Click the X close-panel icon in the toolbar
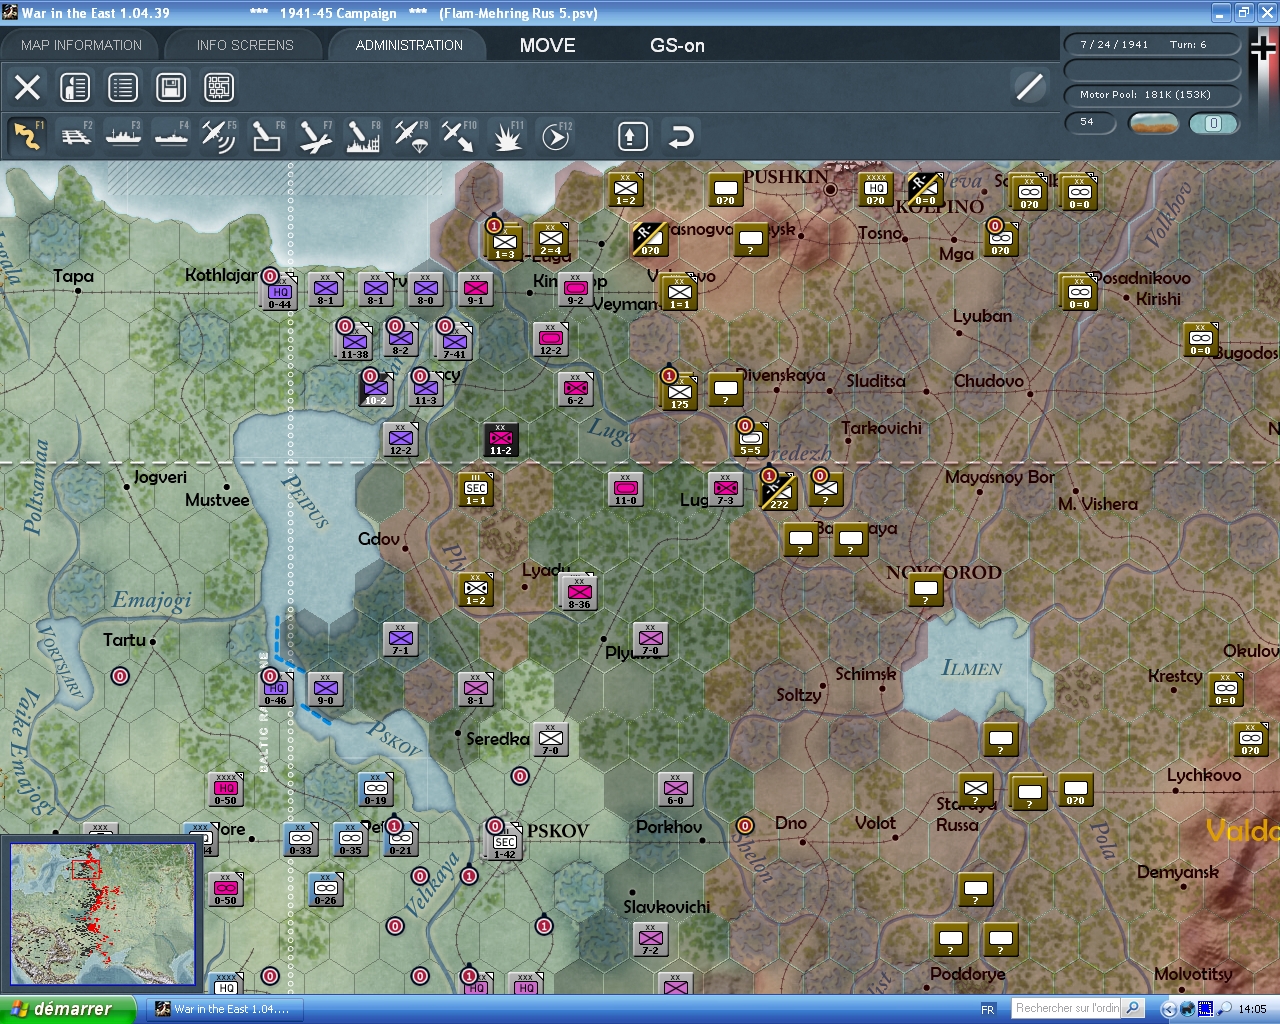 (28, 88)
